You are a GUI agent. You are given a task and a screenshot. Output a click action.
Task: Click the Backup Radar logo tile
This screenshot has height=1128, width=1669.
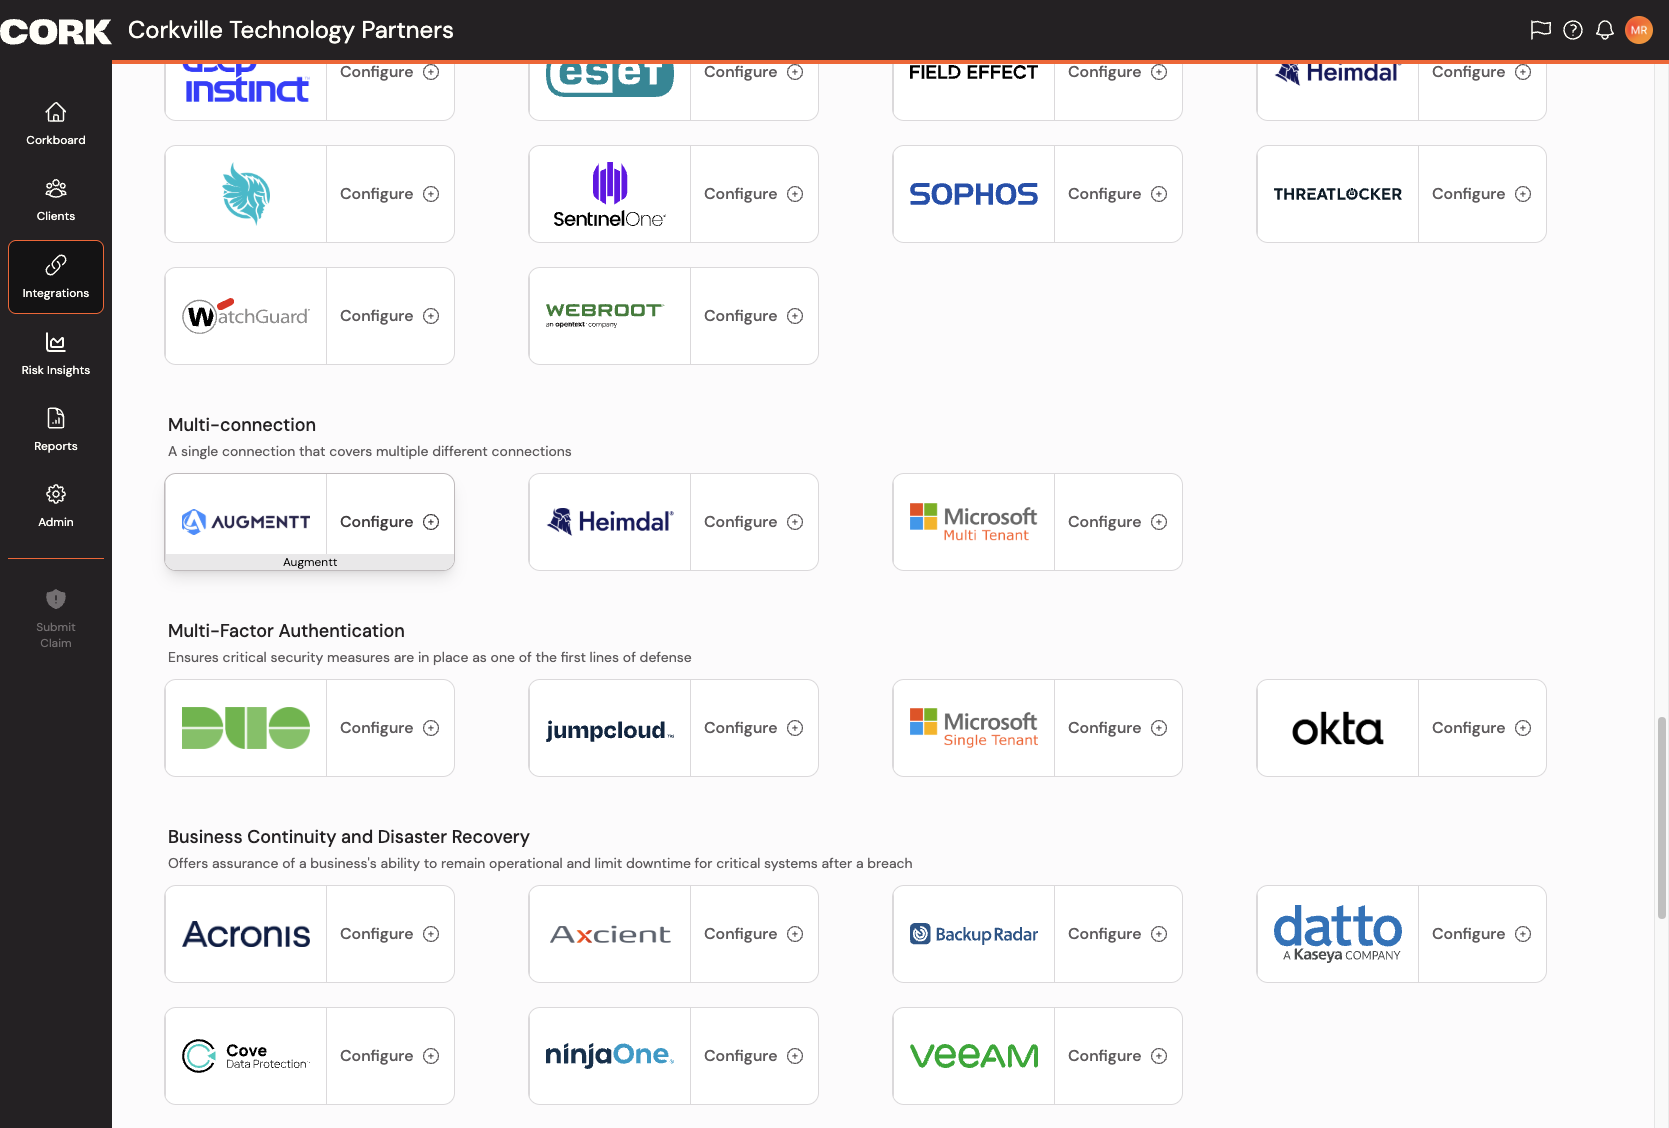[974, 934]
